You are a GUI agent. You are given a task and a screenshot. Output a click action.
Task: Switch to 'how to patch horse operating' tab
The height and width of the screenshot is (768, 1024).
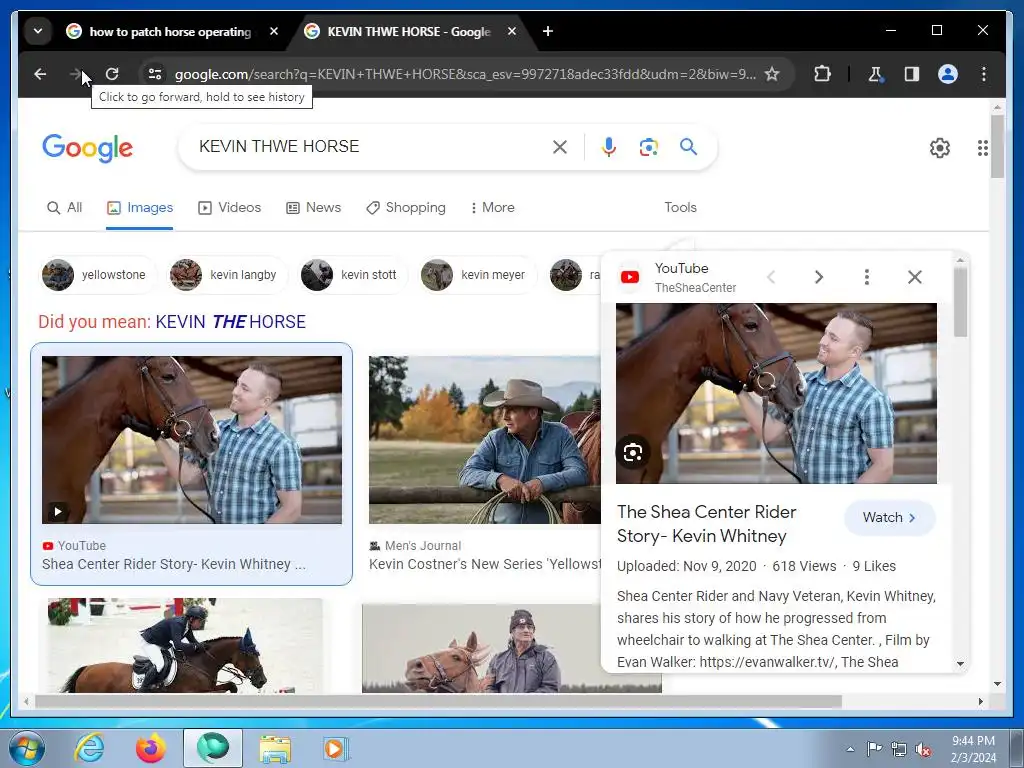(170, 31)
